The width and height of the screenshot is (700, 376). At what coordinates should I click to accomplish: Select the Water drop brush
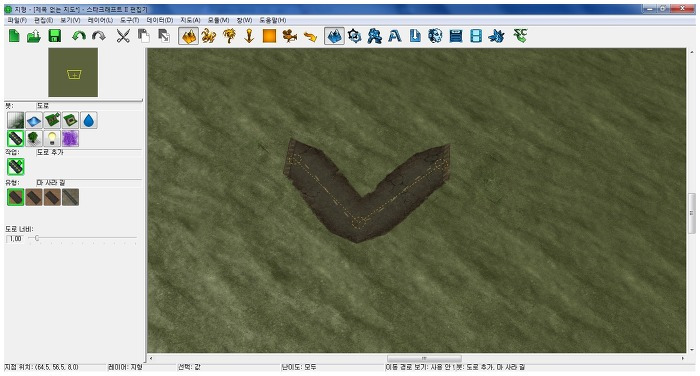tap(89, 120)
